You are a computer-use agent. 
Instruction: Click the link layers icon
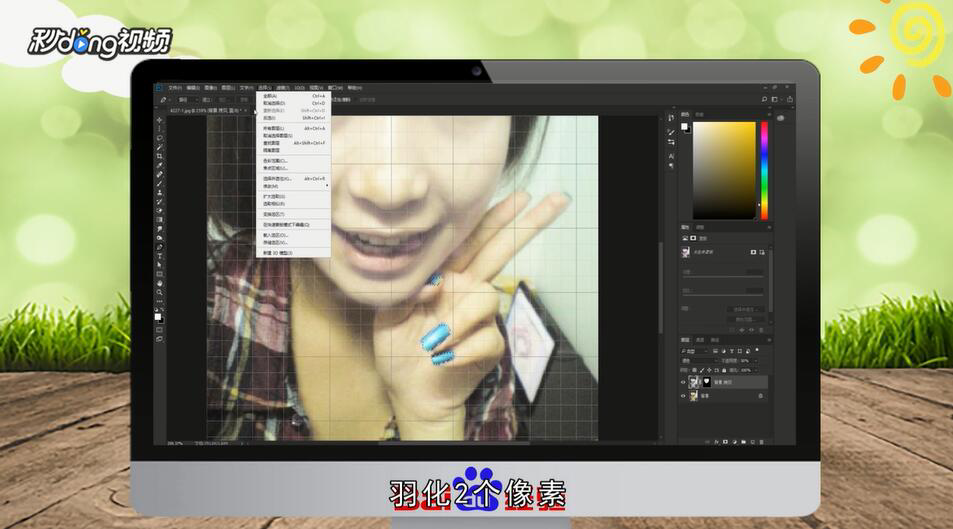tap(707, 442)
